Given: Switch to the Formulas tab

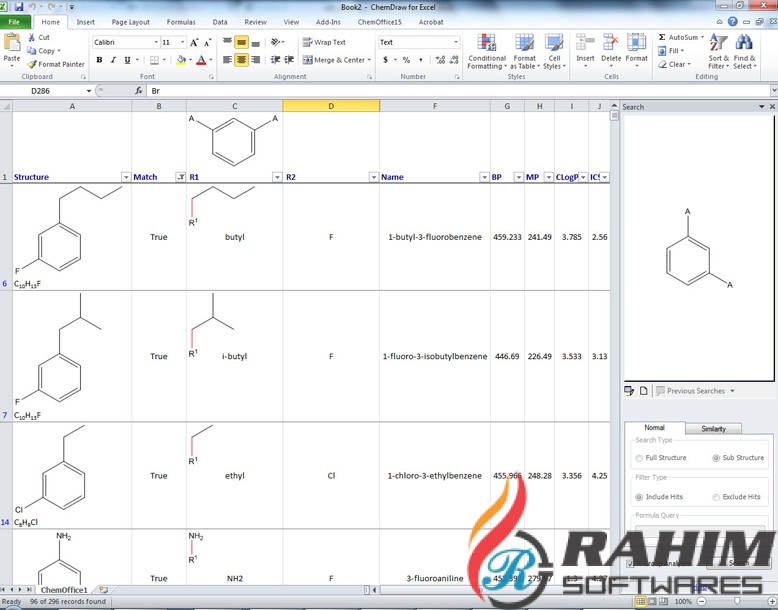Looking at the screenshot, I should 181,22.
